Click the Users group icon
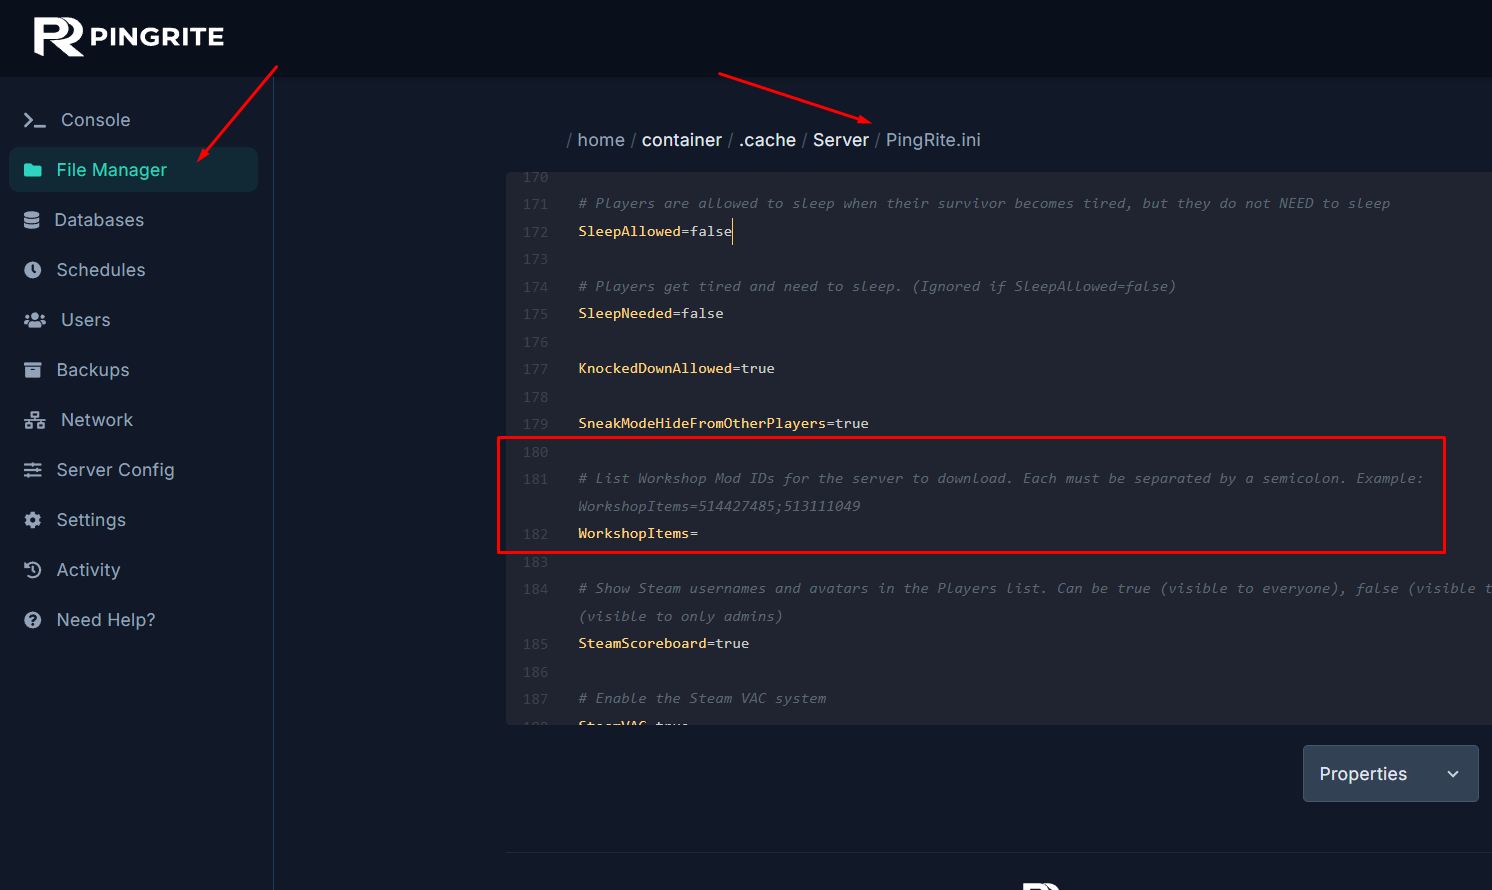The width and height of the screenshot is (1492, 890). pos(35,320)
